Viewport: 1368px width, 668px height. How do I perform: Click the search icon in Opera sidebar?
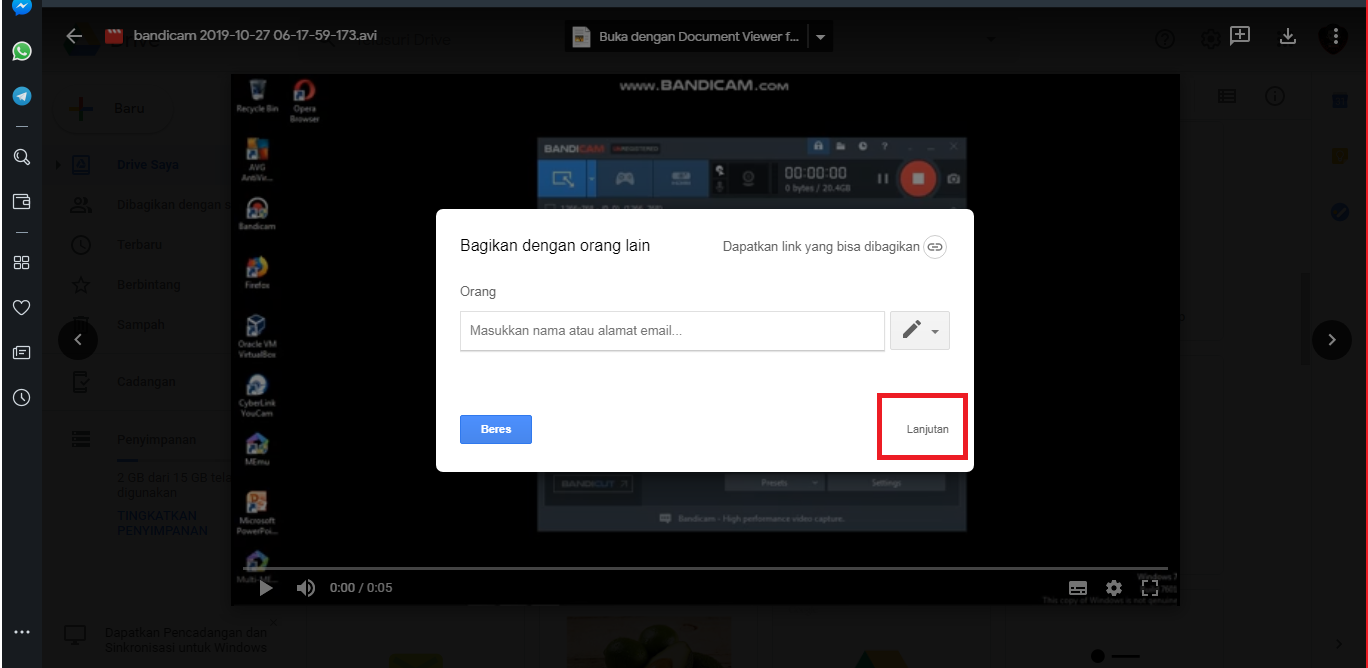click(21, 157)
